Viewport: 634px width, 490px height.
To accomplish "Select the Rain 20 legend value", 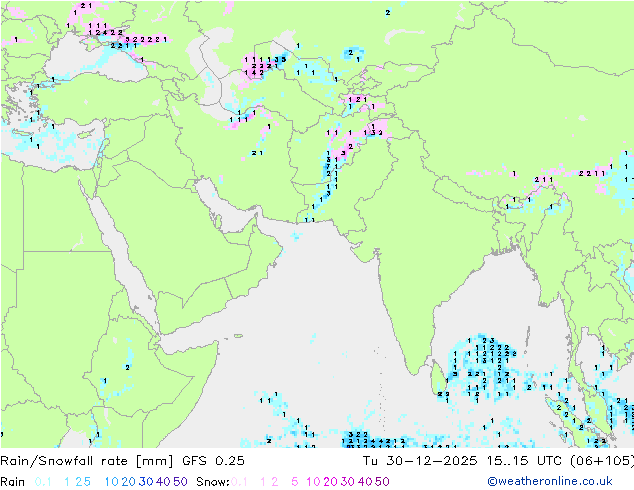I will (x=129, y=482).
